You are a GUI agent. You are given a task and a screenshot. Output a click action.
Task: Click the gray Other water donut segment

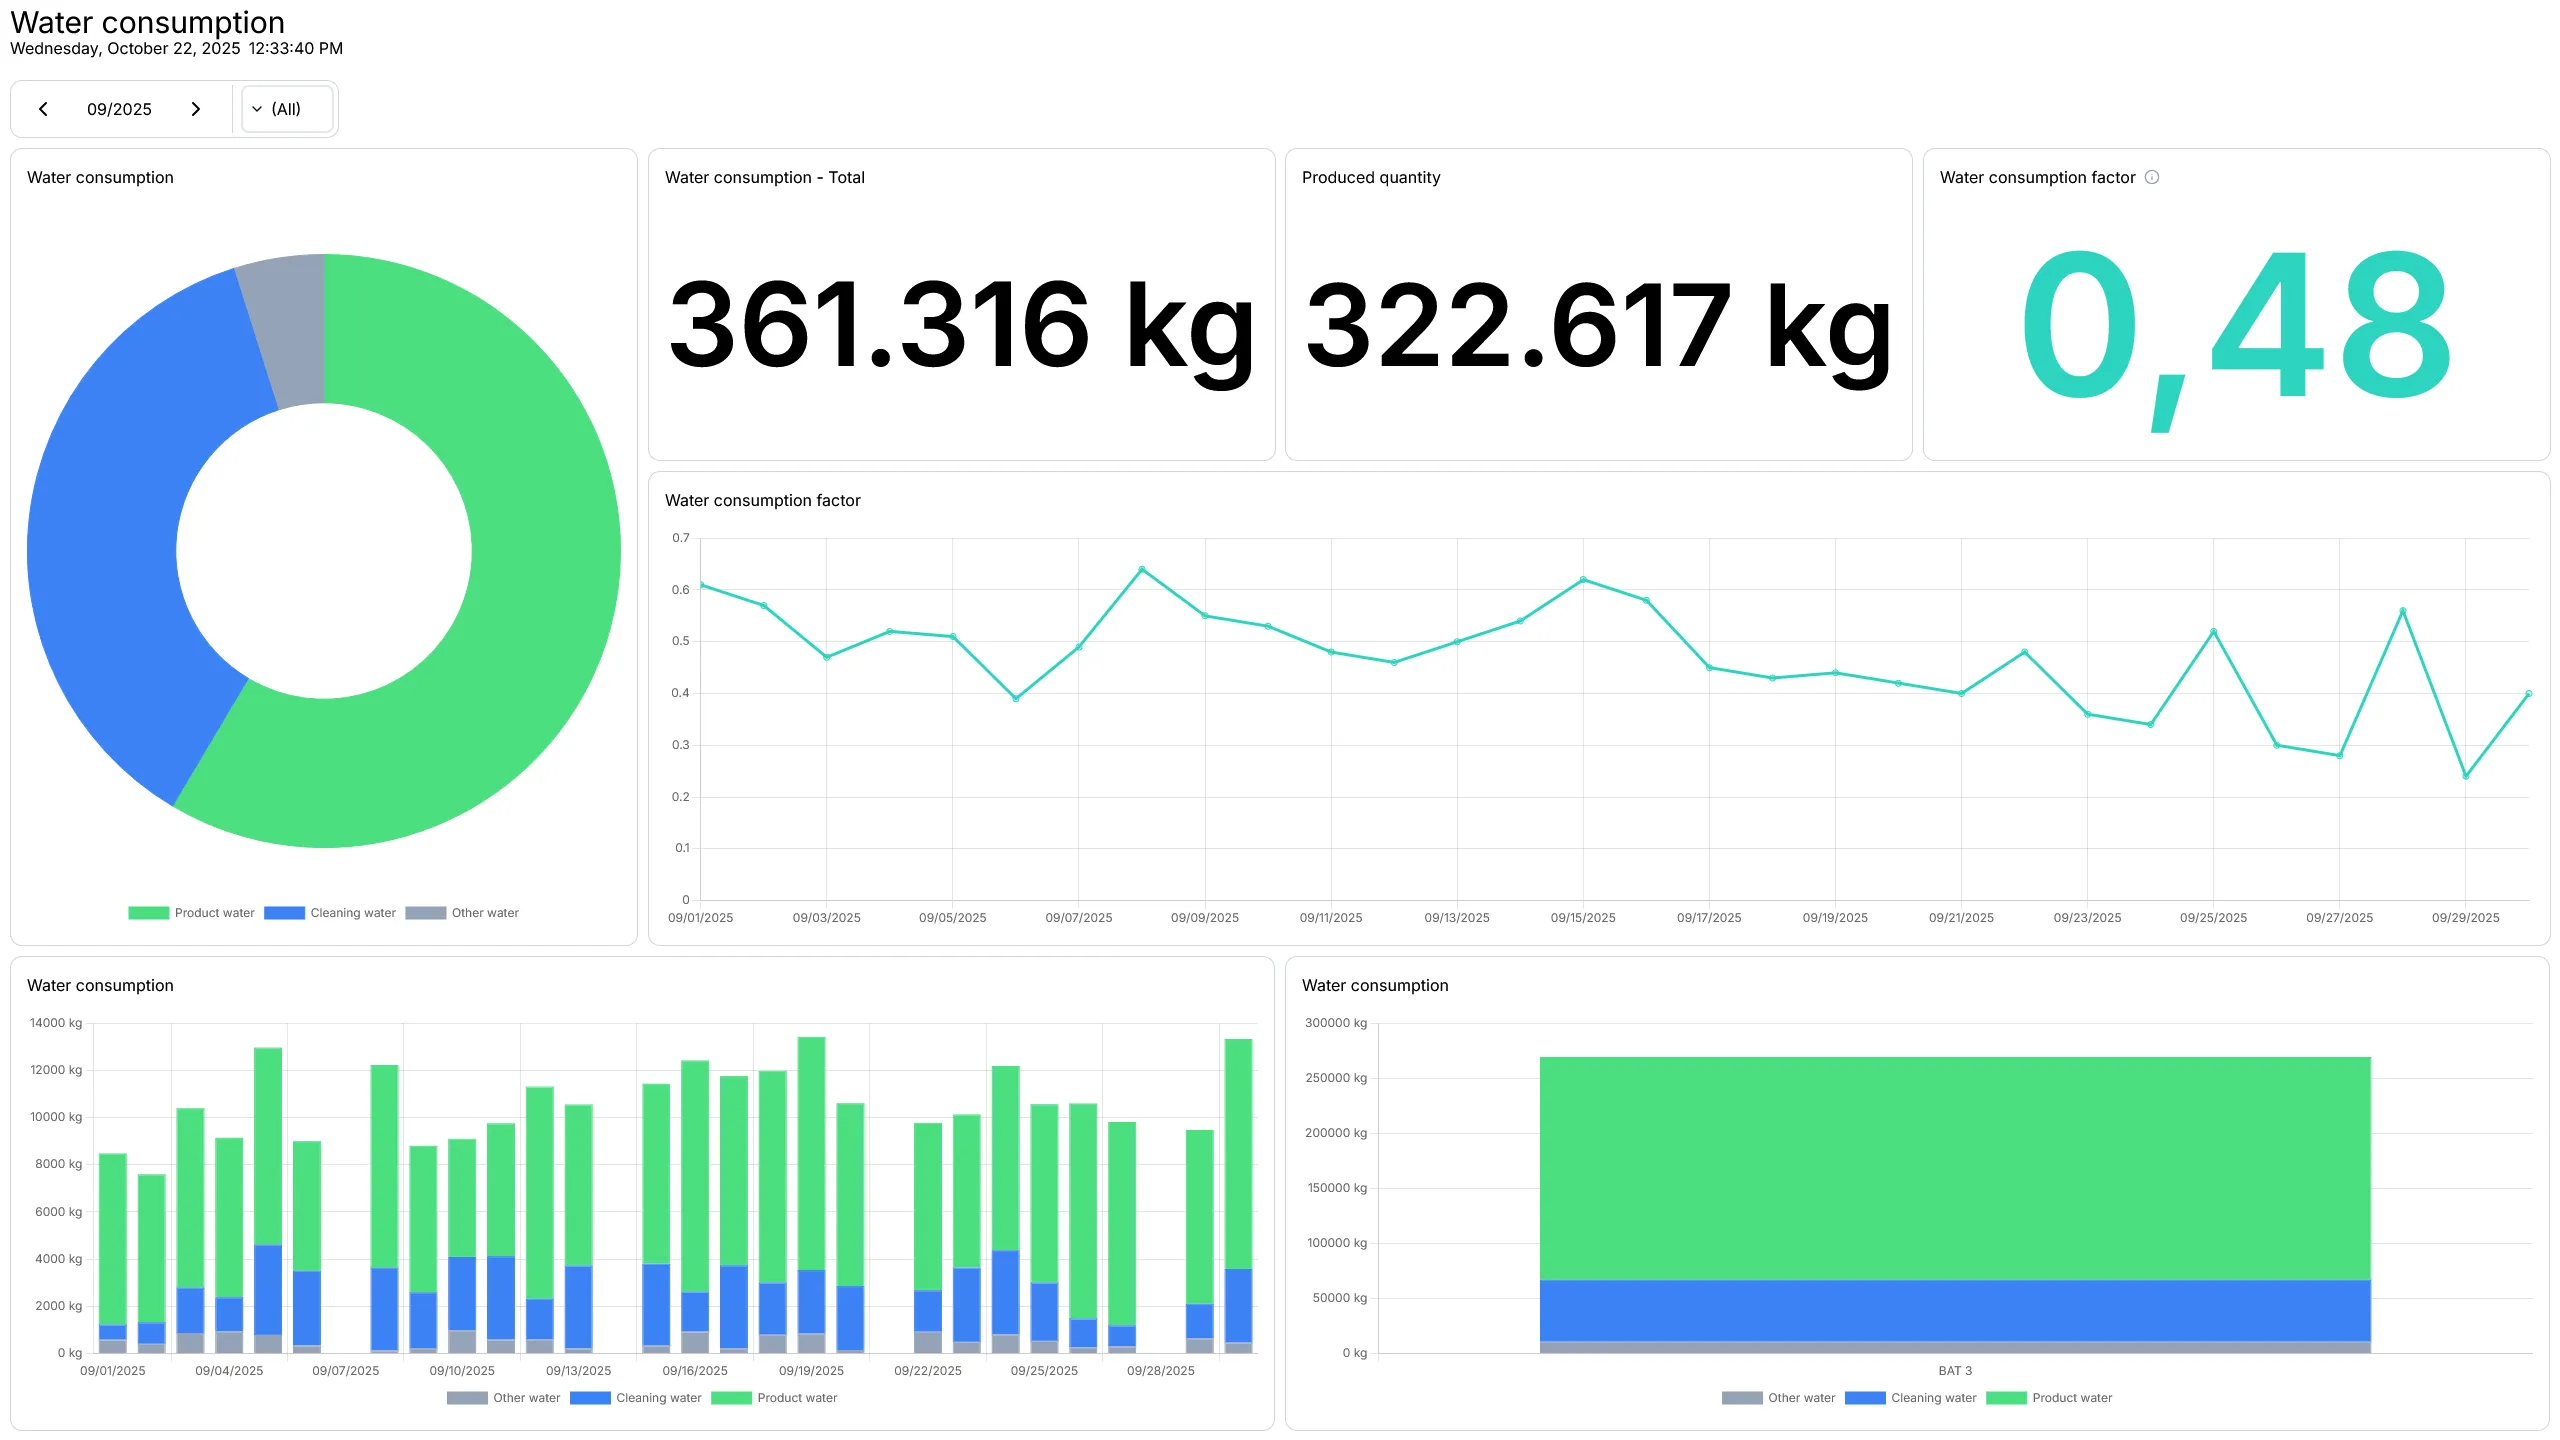click(x=292, y=330)
